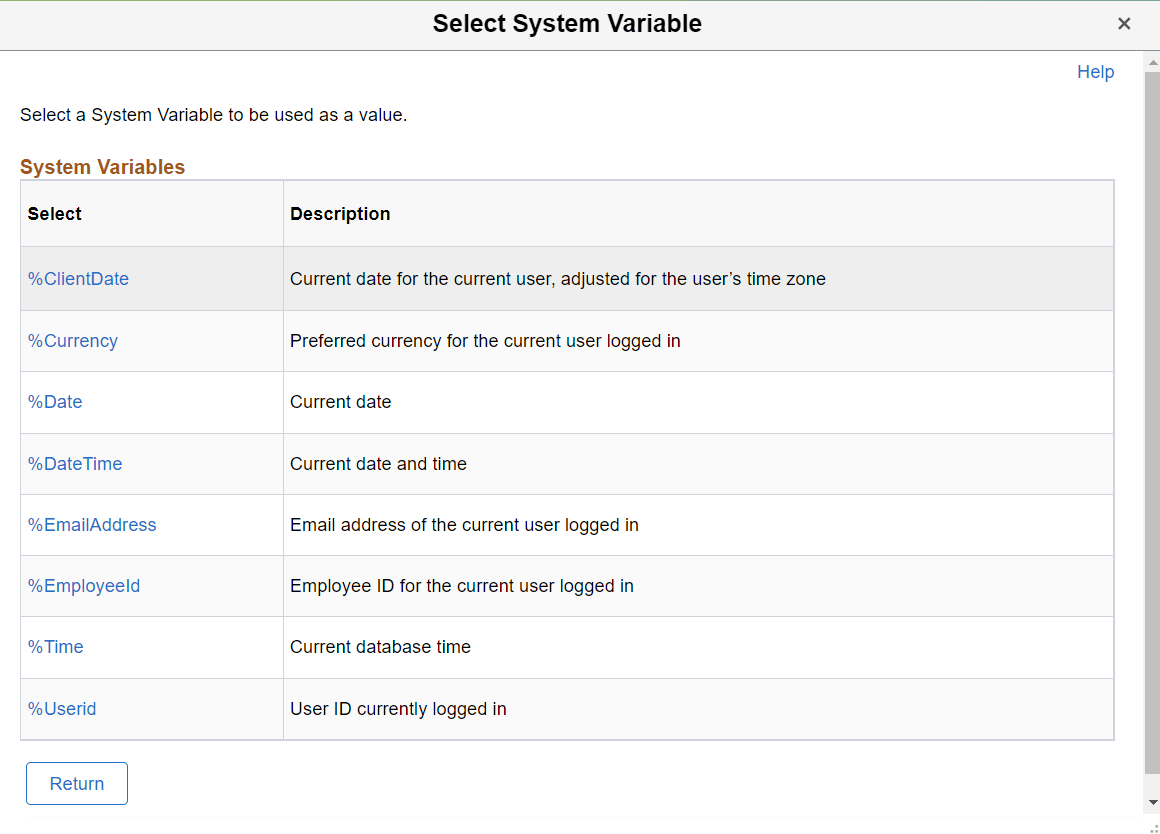Choose the %Time system variable

pos(55,647)
